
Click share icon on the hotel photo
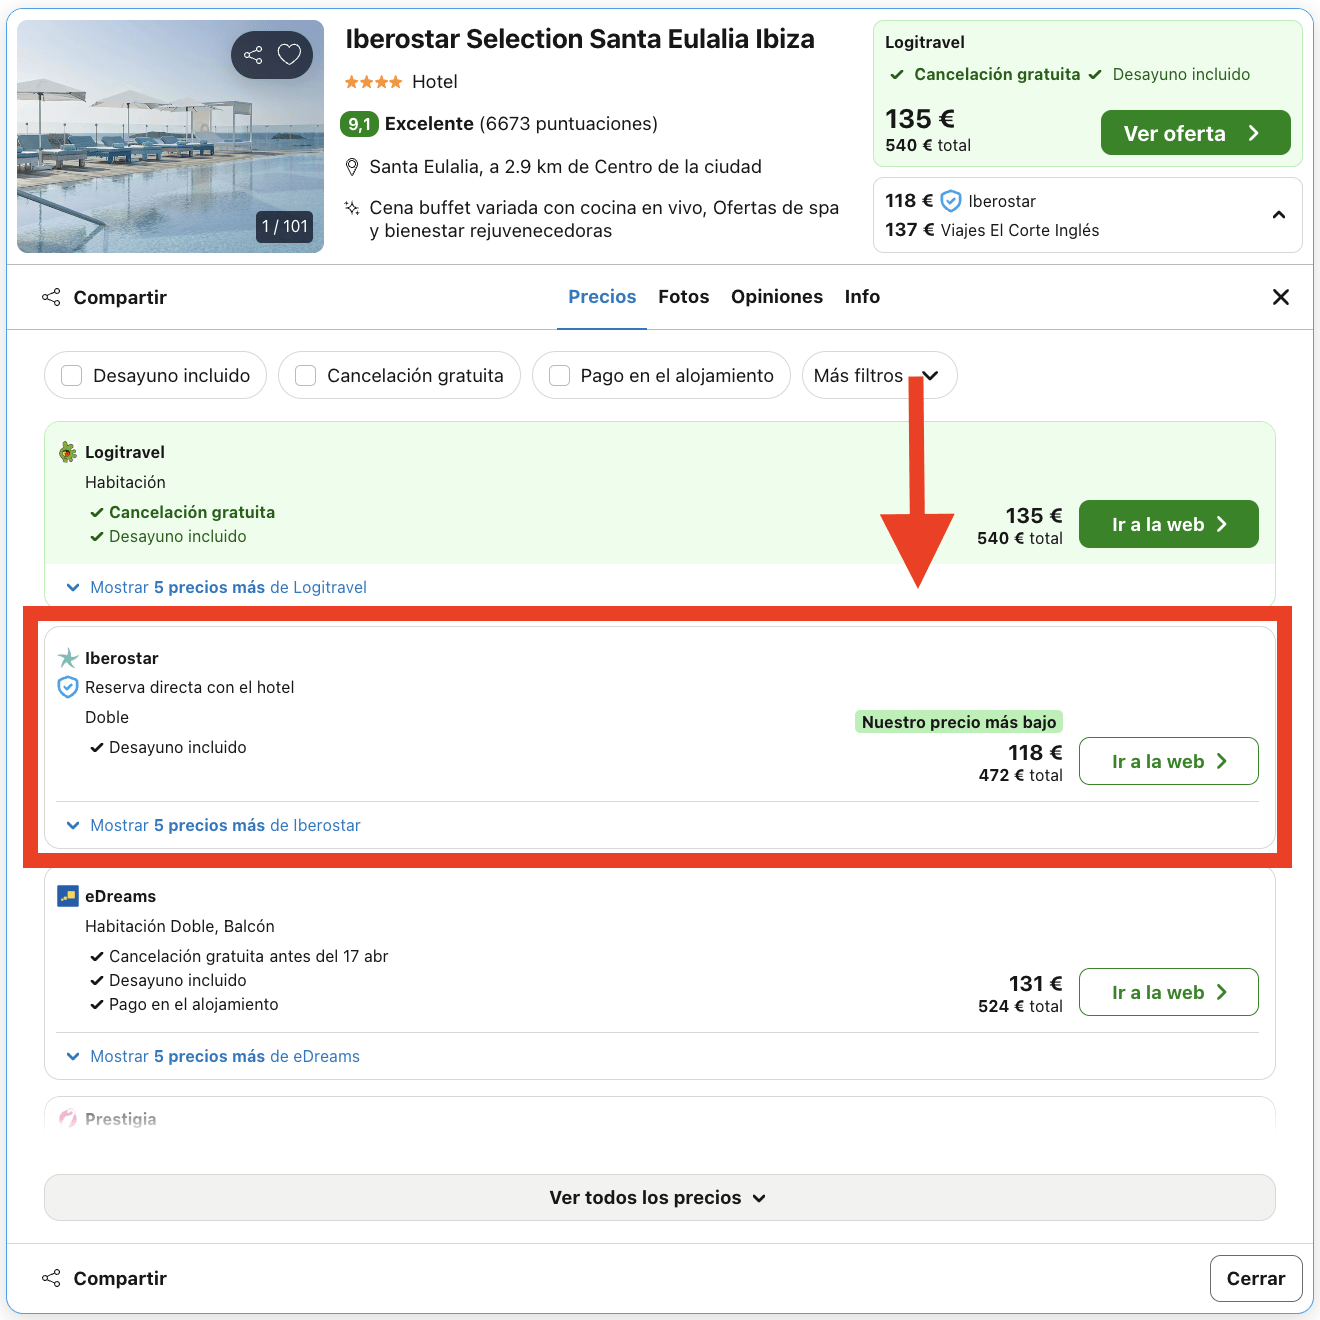[253, 55]
